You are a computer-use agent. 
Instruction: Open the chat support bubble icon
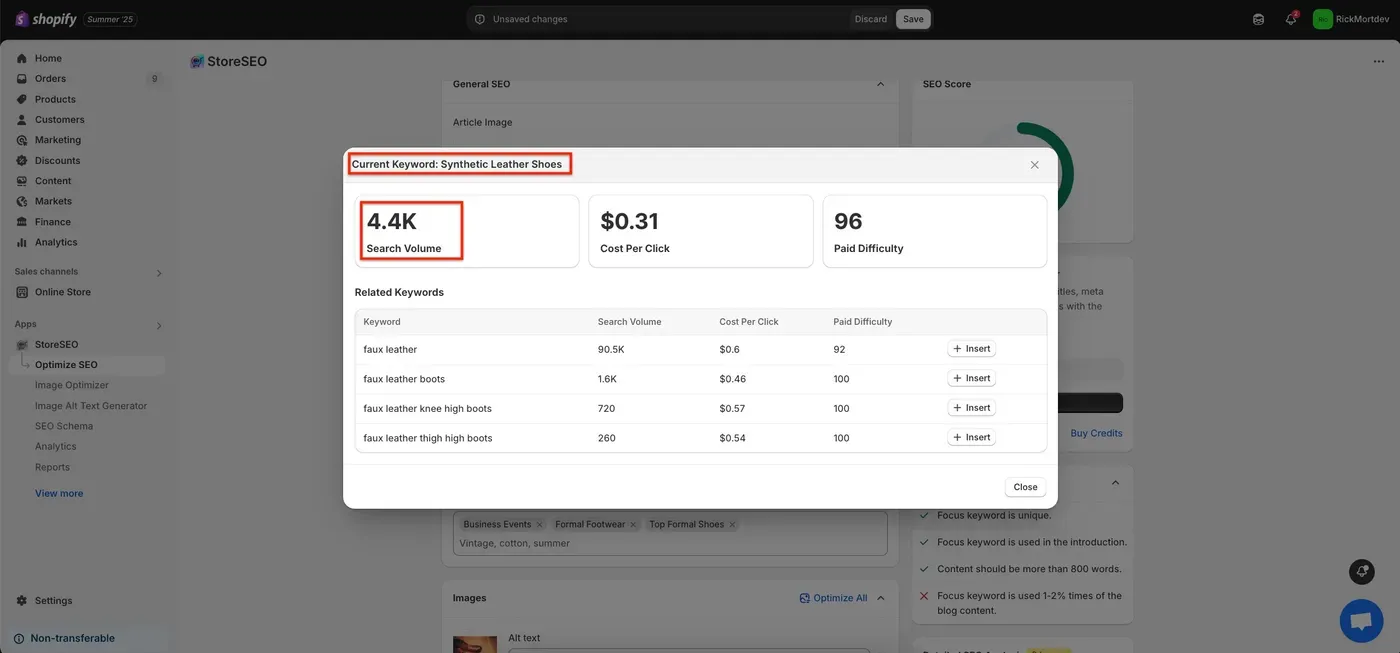[x=1361, y=621]
